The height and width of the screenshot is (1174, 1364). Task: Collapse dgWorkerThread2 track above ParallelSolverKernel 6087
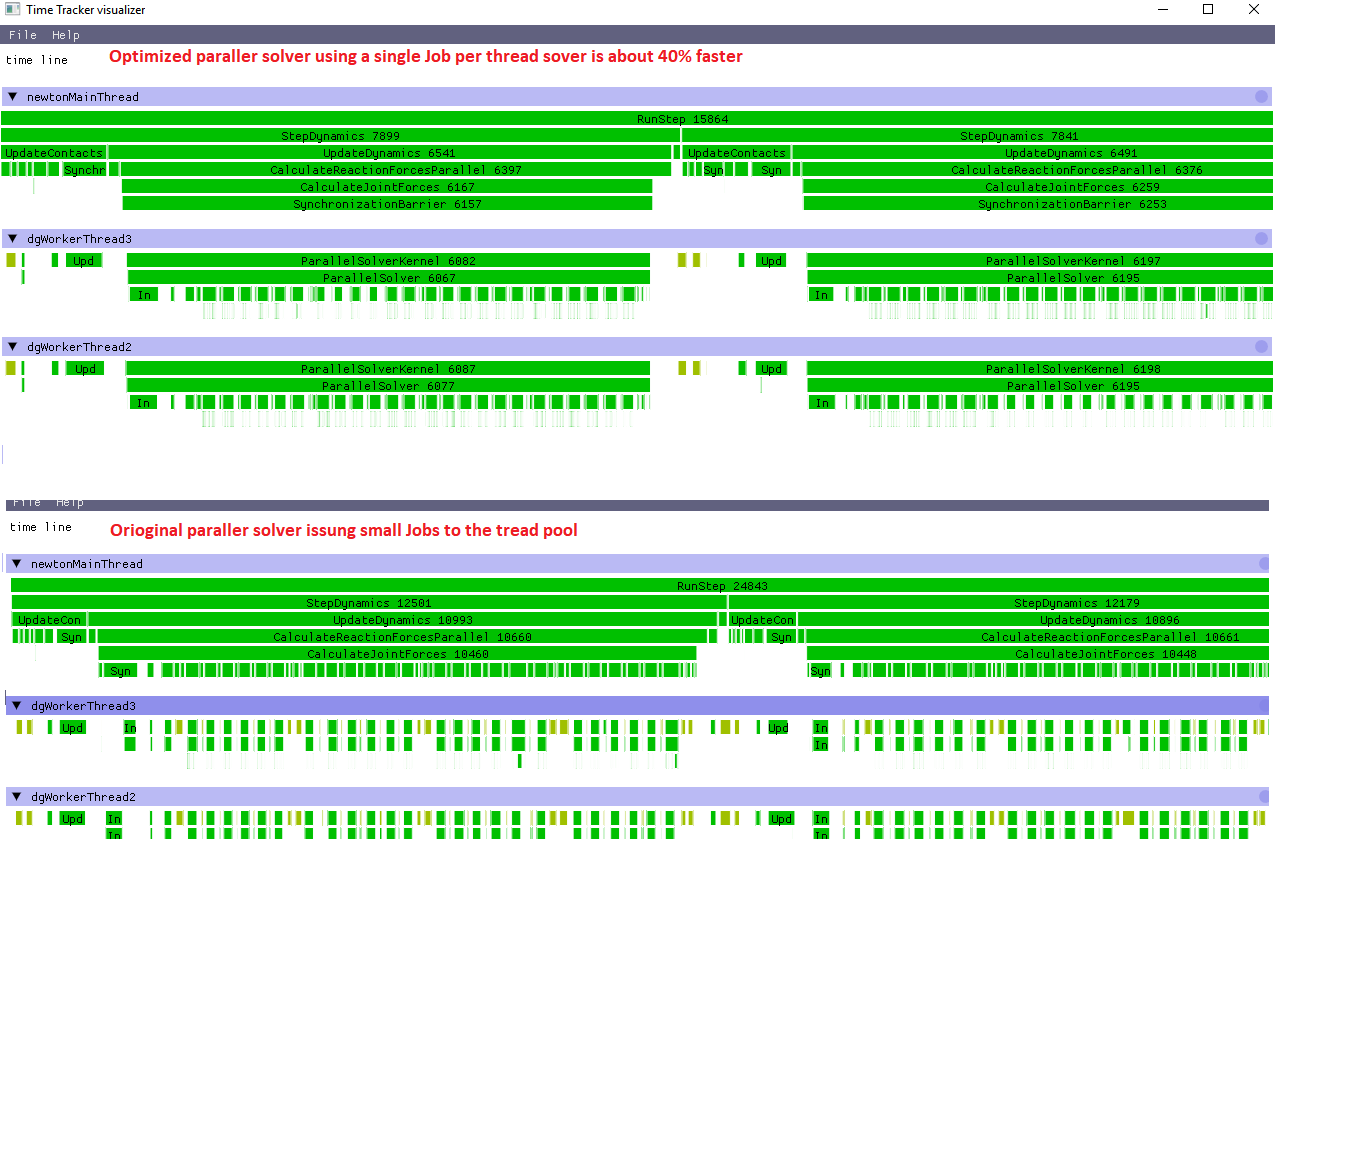click(x=13, y=347)
